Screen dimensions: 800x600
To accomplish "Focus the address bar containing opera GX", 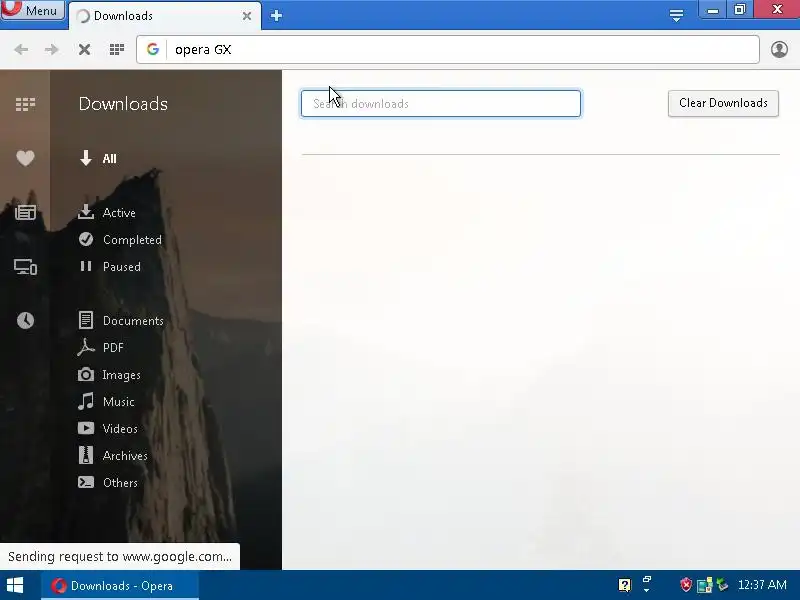I will pos(447,49).
